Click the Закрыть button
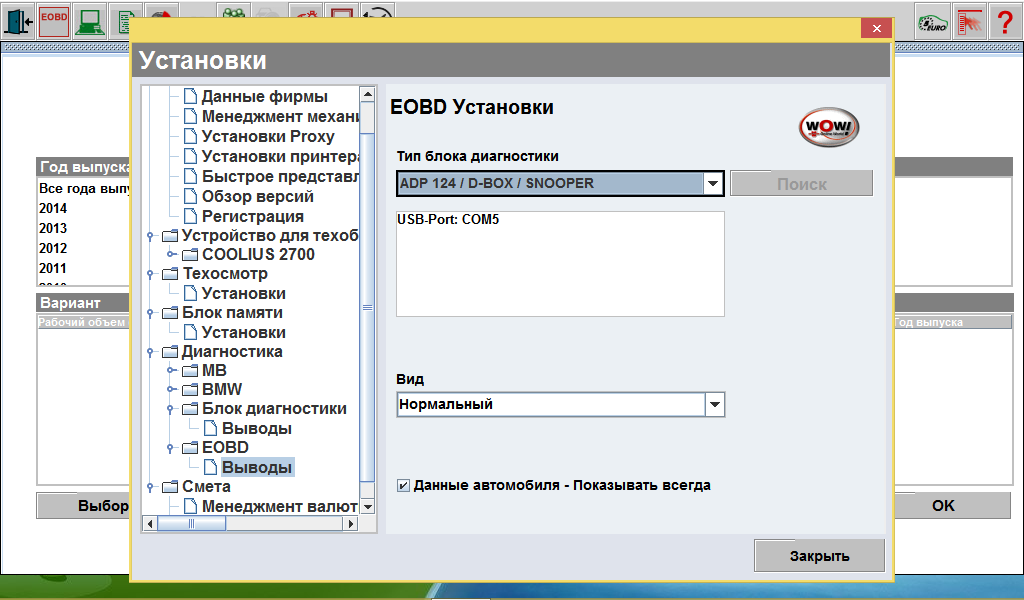This screenshot has height=600, width=1024. 820,556
